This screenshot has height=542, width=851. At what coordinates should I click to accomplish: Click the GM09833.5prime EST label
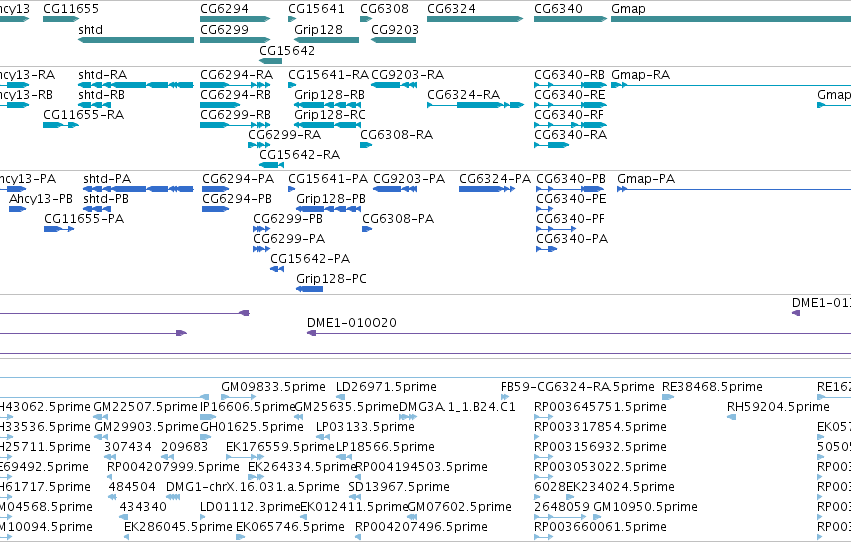[x=273, y=386]
